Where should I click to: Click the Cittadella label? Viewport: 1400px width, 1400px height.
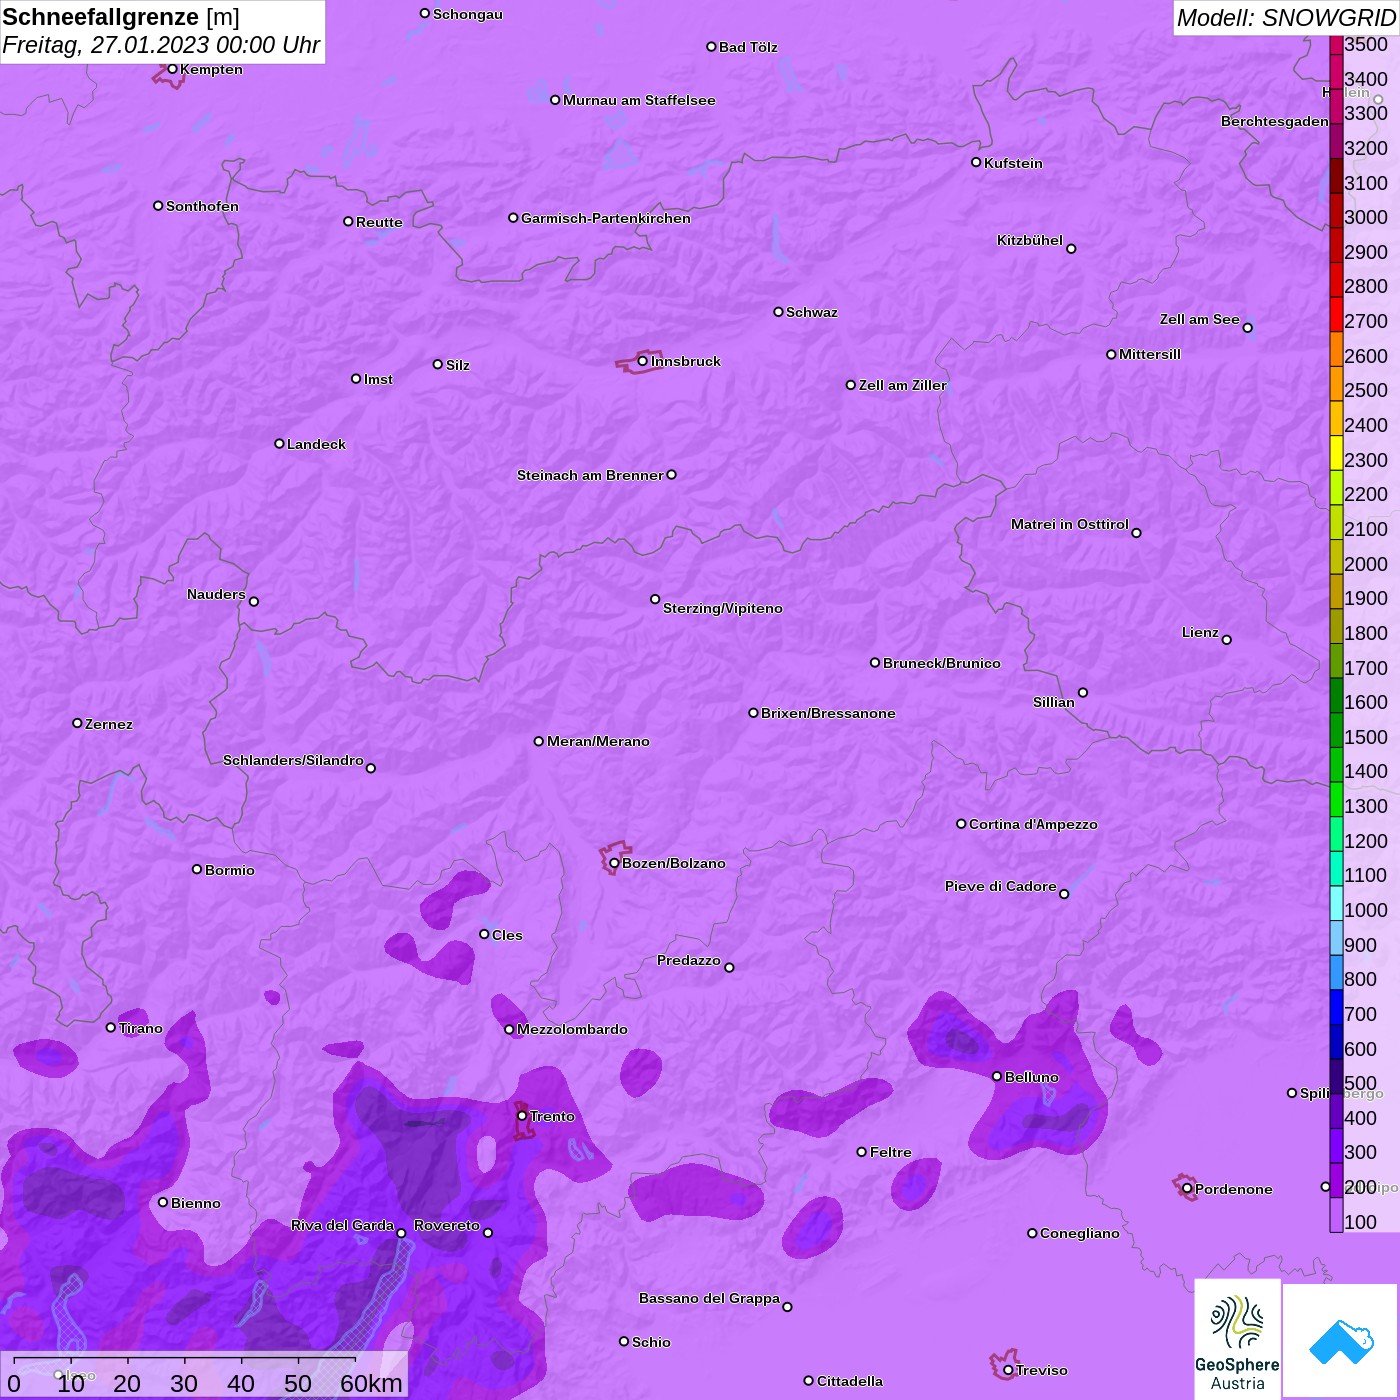pyautogui.click(x=850, y=1381)
